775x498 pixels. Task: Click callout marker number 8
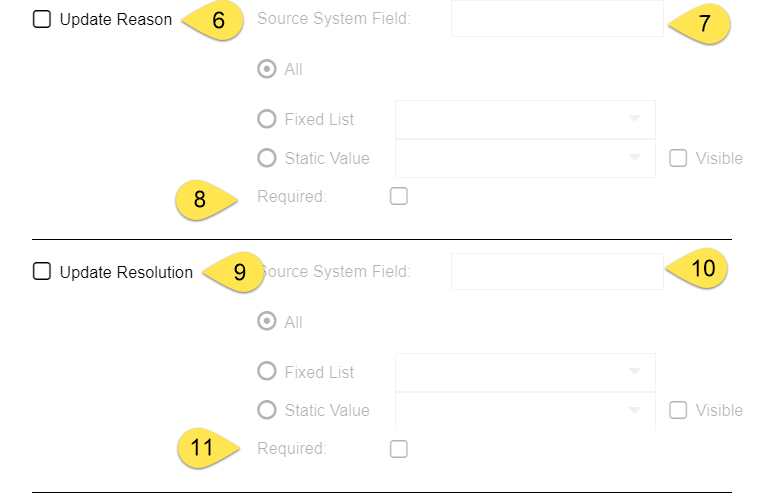tap(200, 198)
